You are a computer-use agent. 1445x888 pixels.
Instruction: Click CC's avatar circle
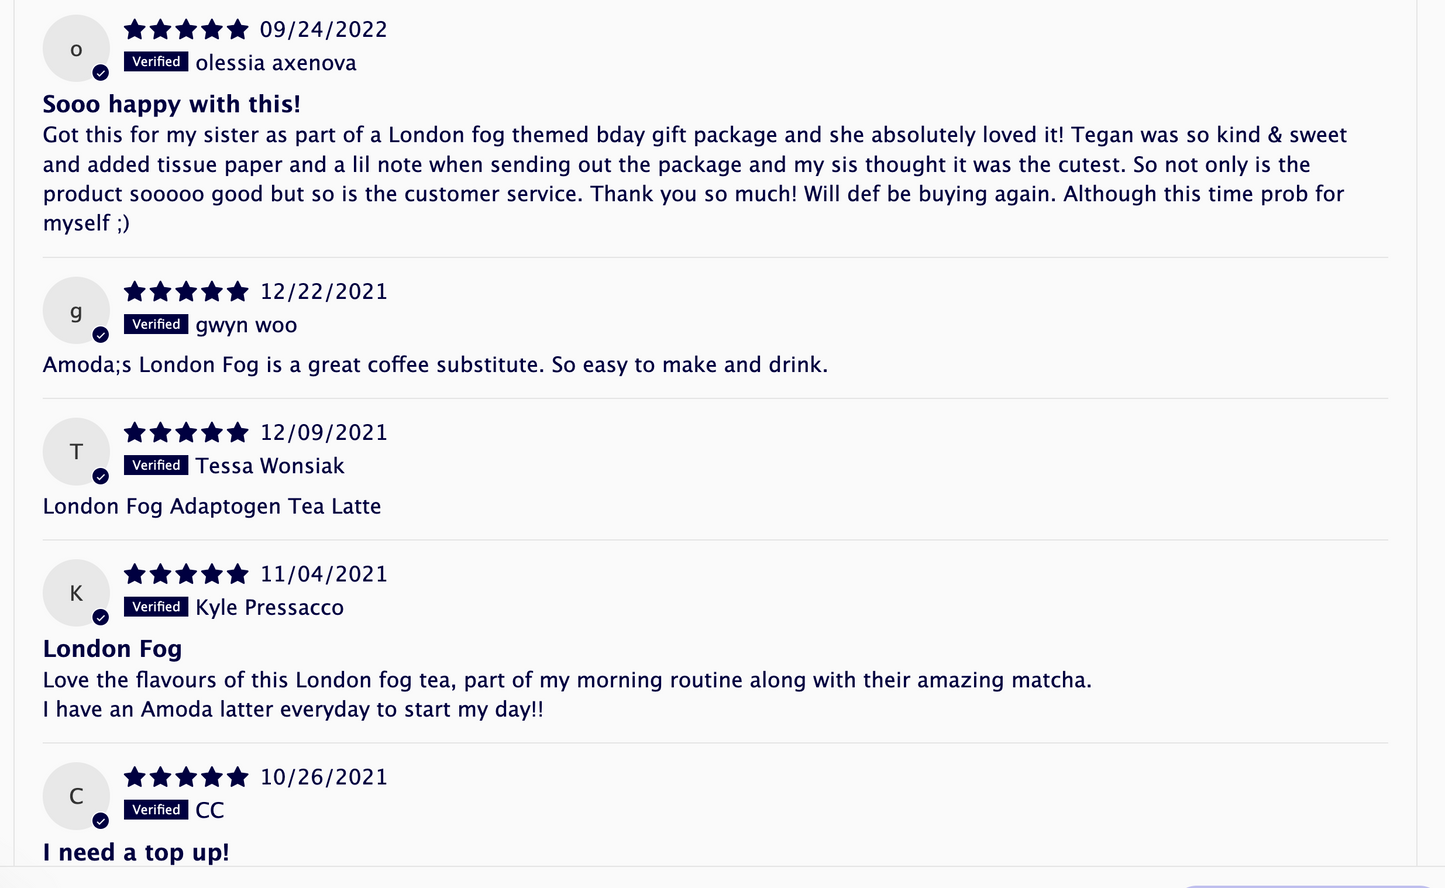76,796
